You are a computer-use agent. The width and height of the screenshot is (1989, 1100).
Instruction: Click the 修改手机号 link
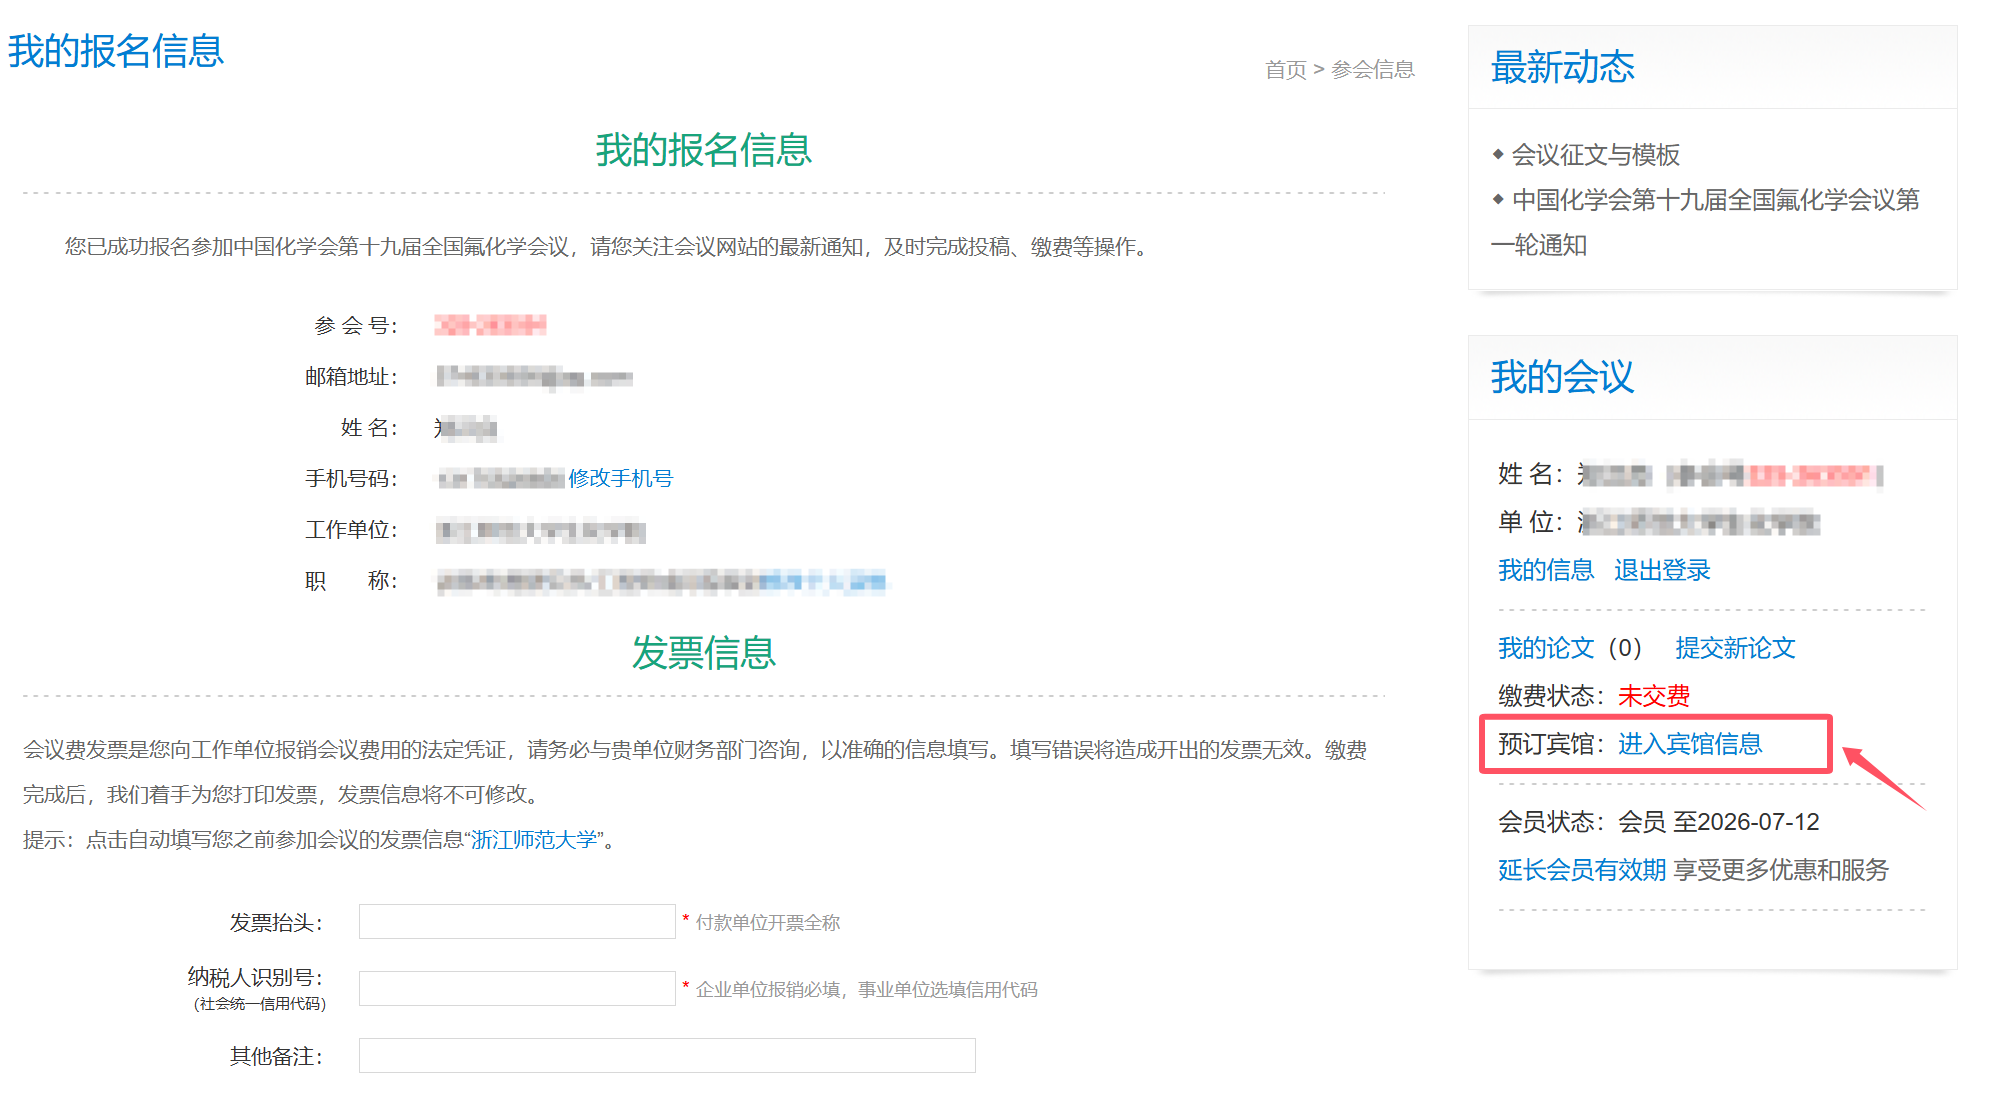[x=620, y=479]
